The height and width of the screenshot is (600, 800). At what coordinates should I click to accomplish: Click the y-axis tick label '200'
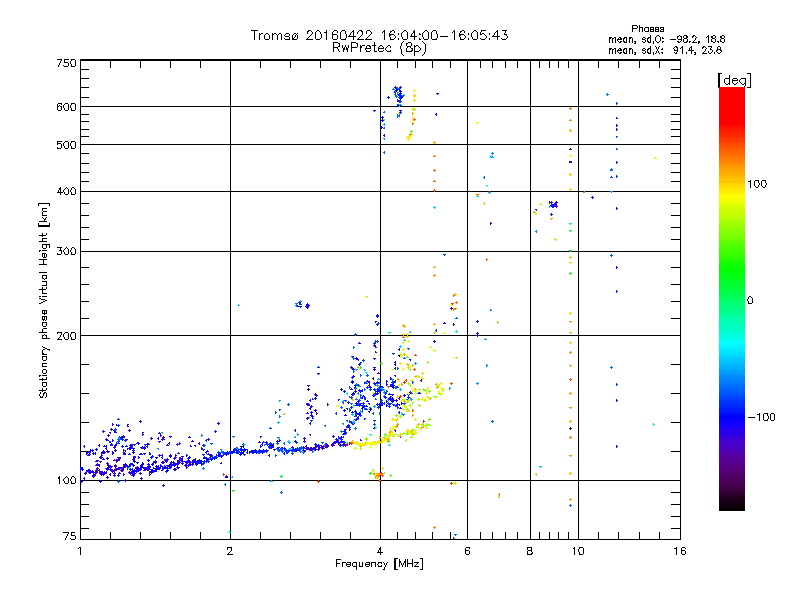click(66, 336)
